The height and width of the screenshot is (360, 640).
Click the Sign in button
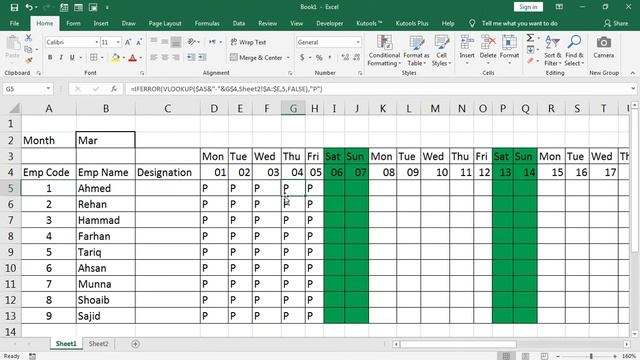[x=528, y=7]
